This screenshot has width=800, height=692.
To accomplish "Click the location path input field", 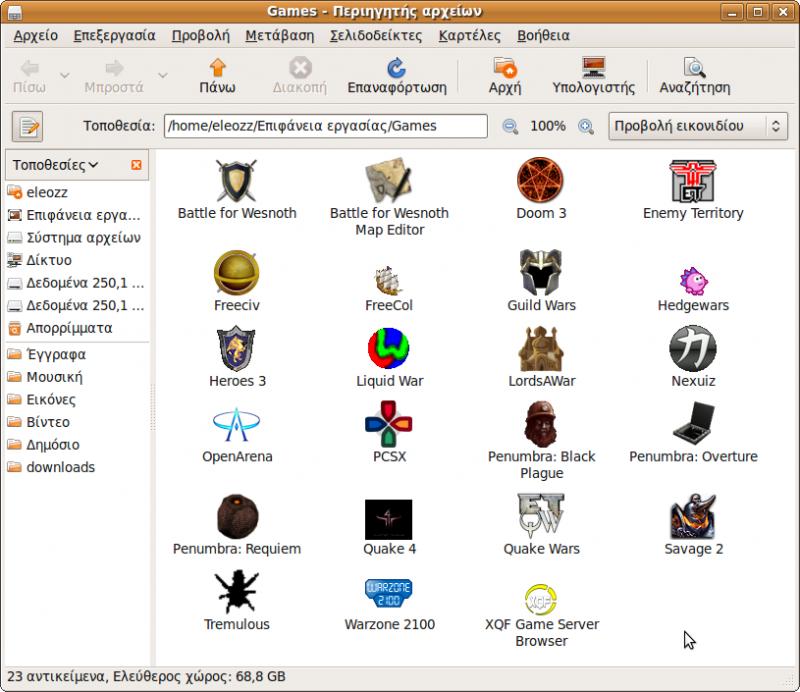I will [x=326, y=126].
